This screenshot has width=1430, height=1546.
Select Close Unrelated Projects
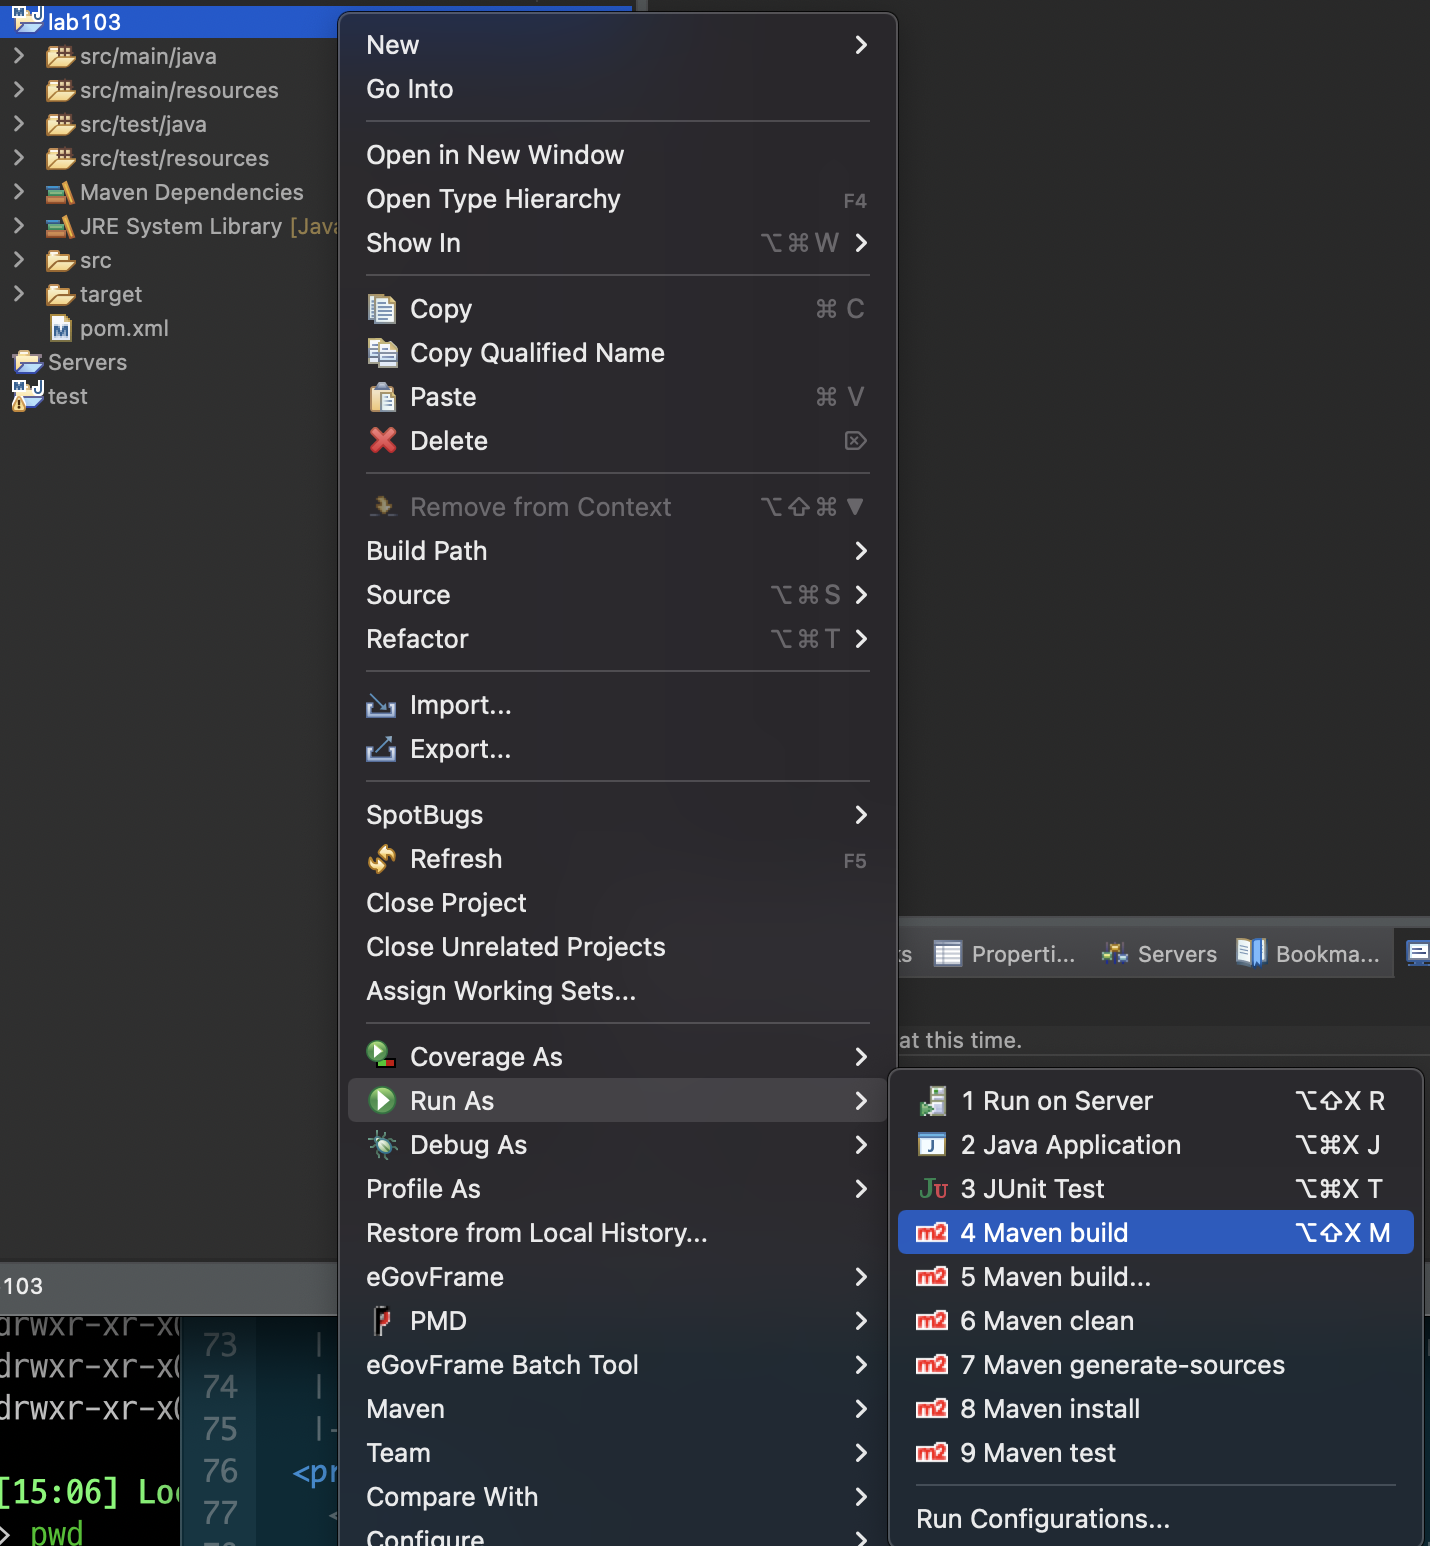tap(618, 947)
